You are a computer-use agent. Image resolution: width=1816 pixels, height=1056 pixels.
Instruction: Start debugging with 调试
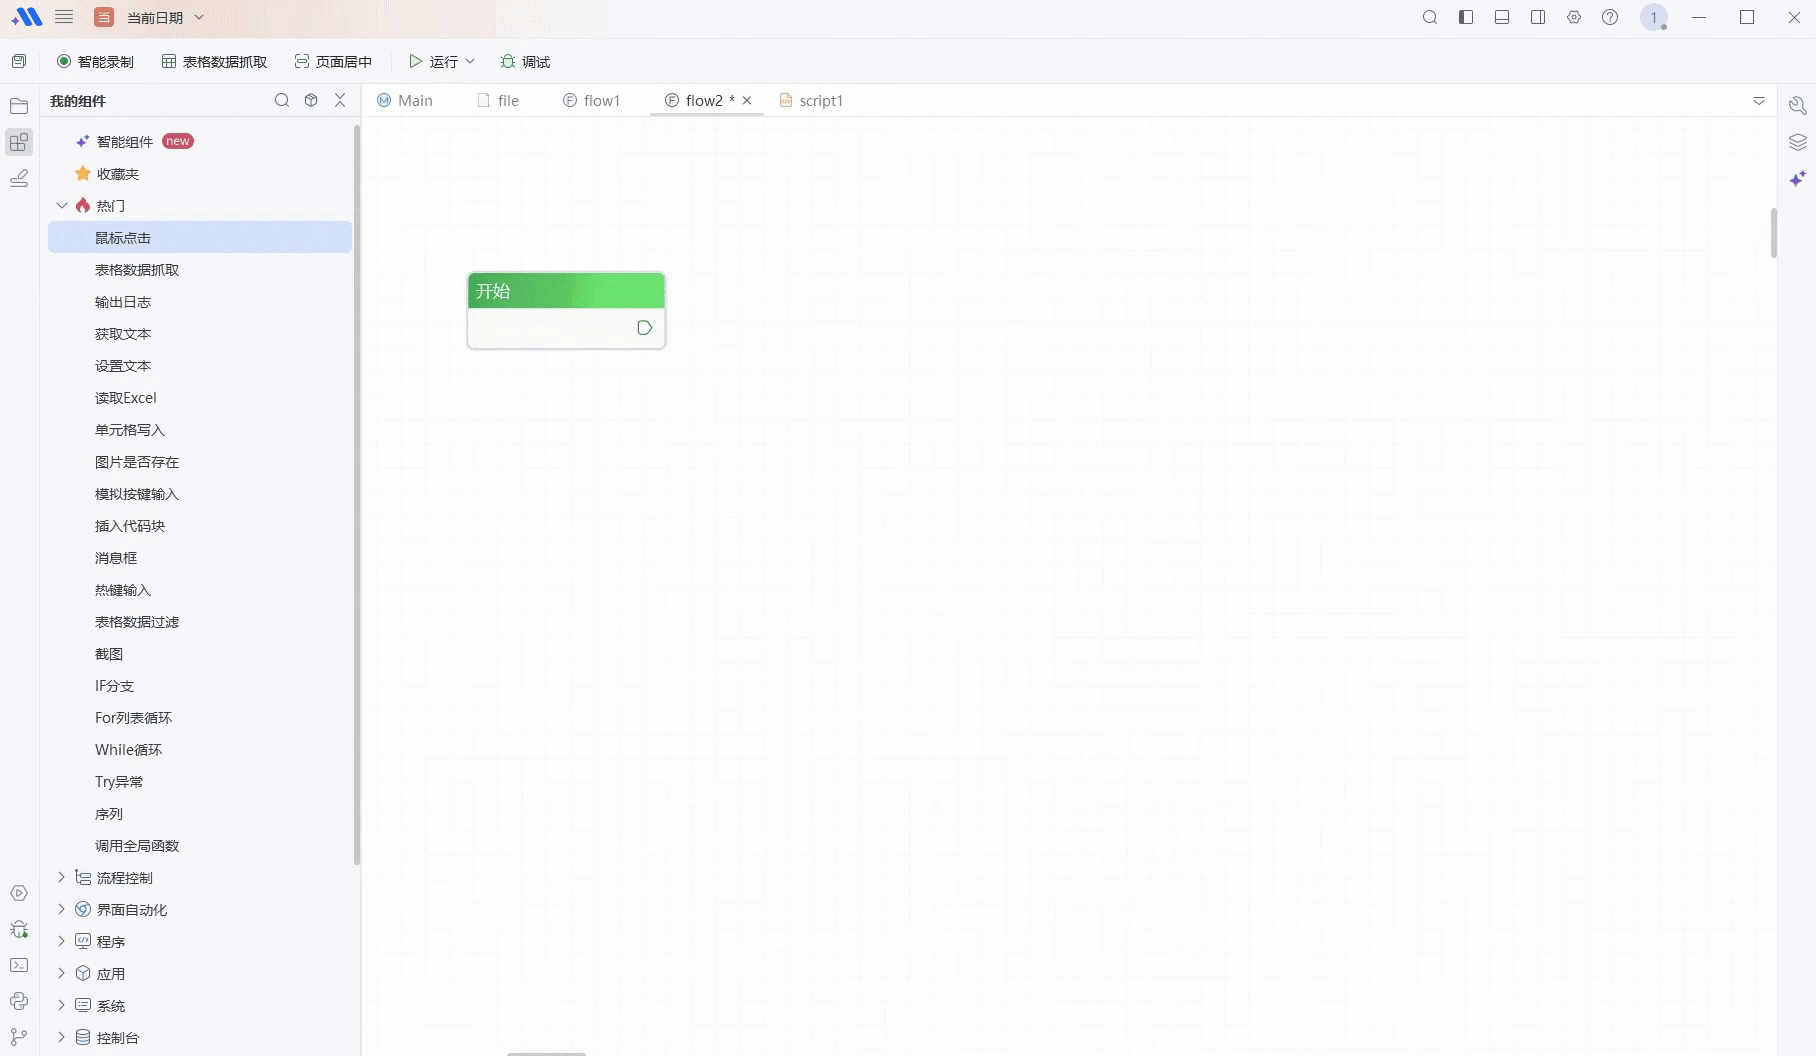pos(525,61)
